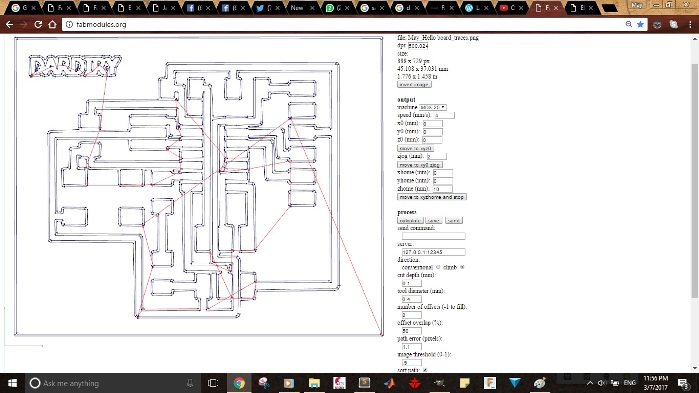Image resolution: width=699 pixels, height=393 pixels.
Task: Click the zoom magnifier icon in address bar
Action: [629, 25]
